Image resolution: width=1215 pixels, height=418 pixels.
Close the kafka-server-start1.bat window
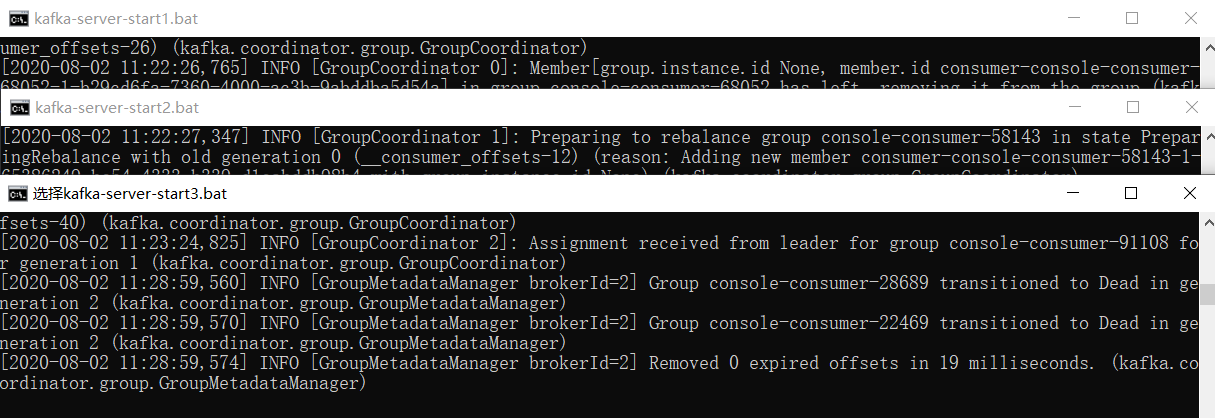coord(1190,18)
